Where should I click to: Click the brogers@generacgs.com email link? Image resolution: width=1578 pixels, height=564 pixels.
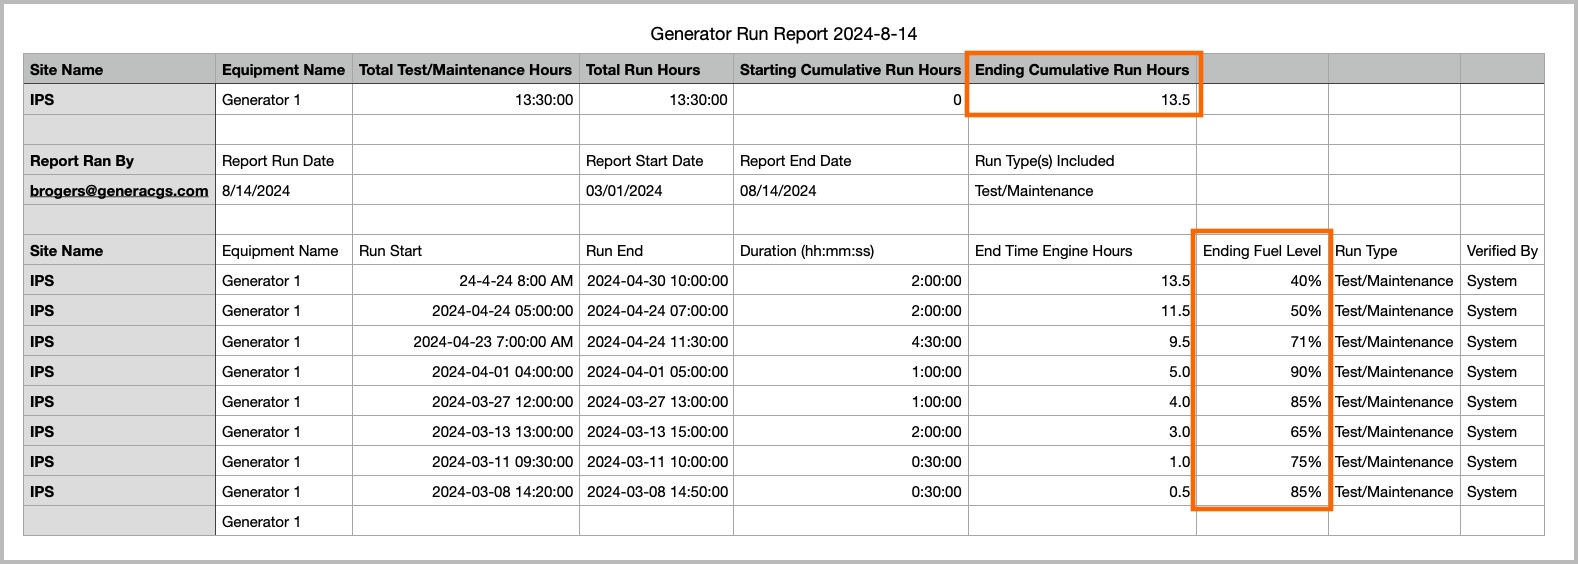[x=119, y=191]
